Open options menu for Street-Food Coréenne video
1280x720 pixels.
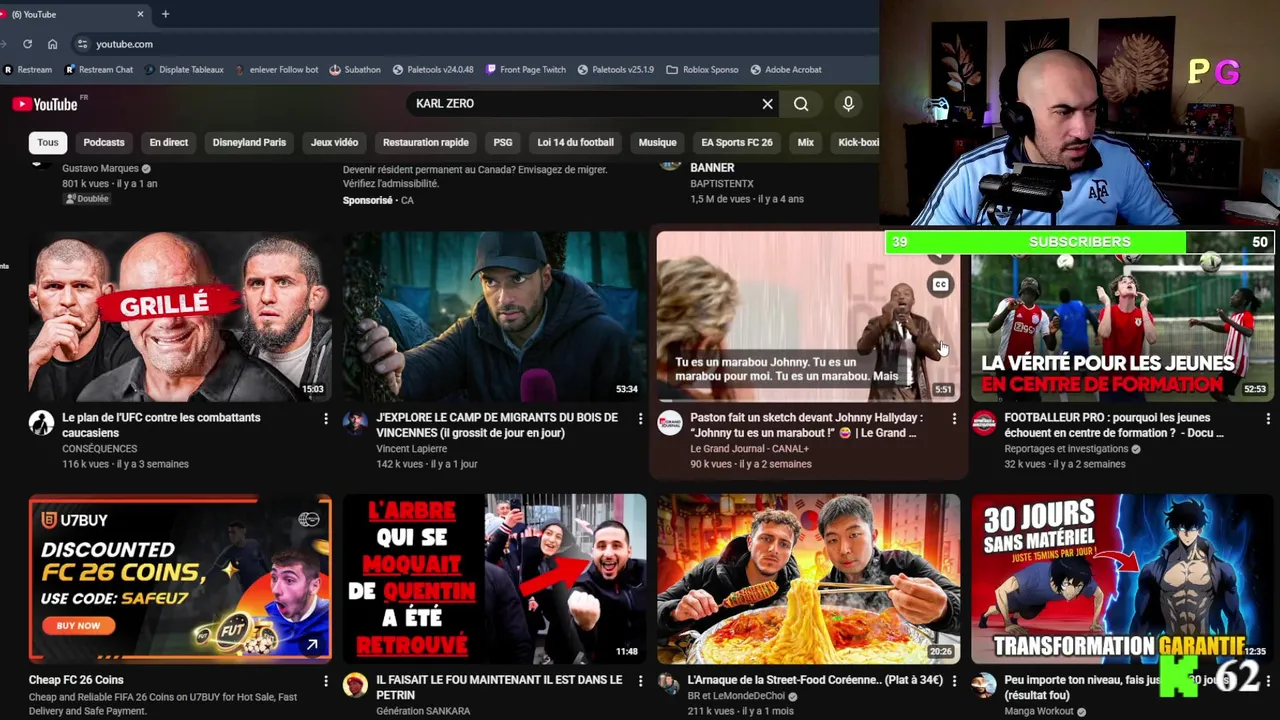pos(954,681)
